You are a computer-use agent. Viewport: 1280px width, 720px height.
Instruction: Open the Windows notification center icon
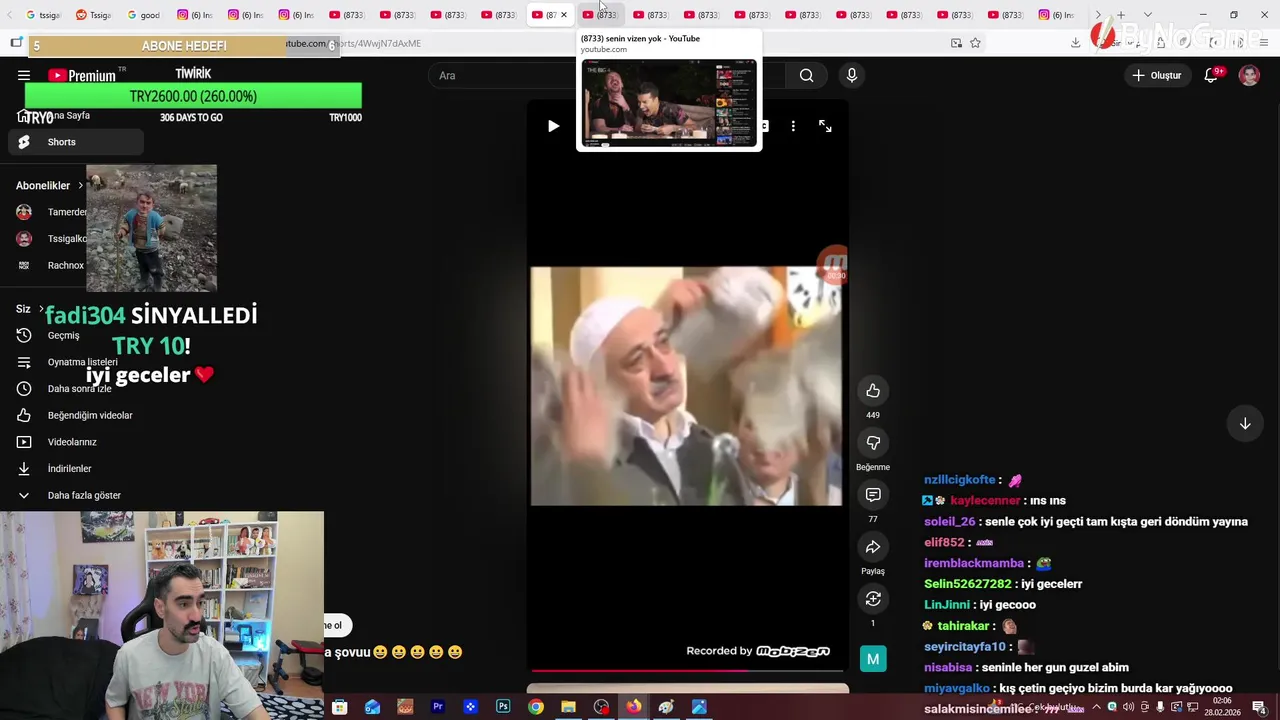point(1259,707)
